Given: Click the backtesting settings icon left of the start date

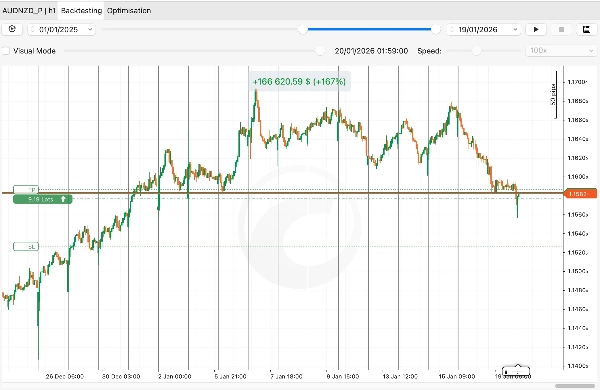Looking at the screenshot, I should pyautogui.click(x=12, y=29).
